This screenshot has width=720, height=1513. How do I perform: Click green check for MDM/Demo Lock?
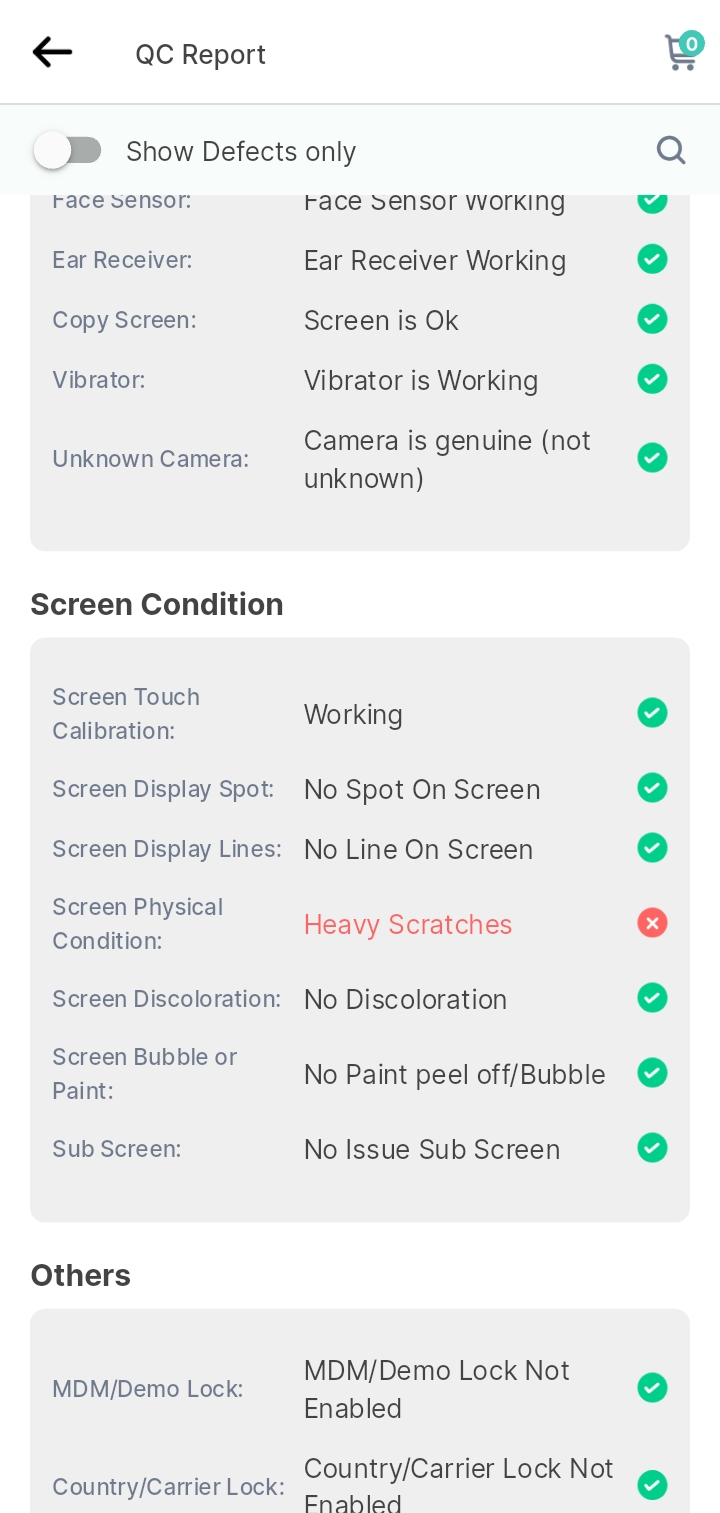click(652, 1388)
